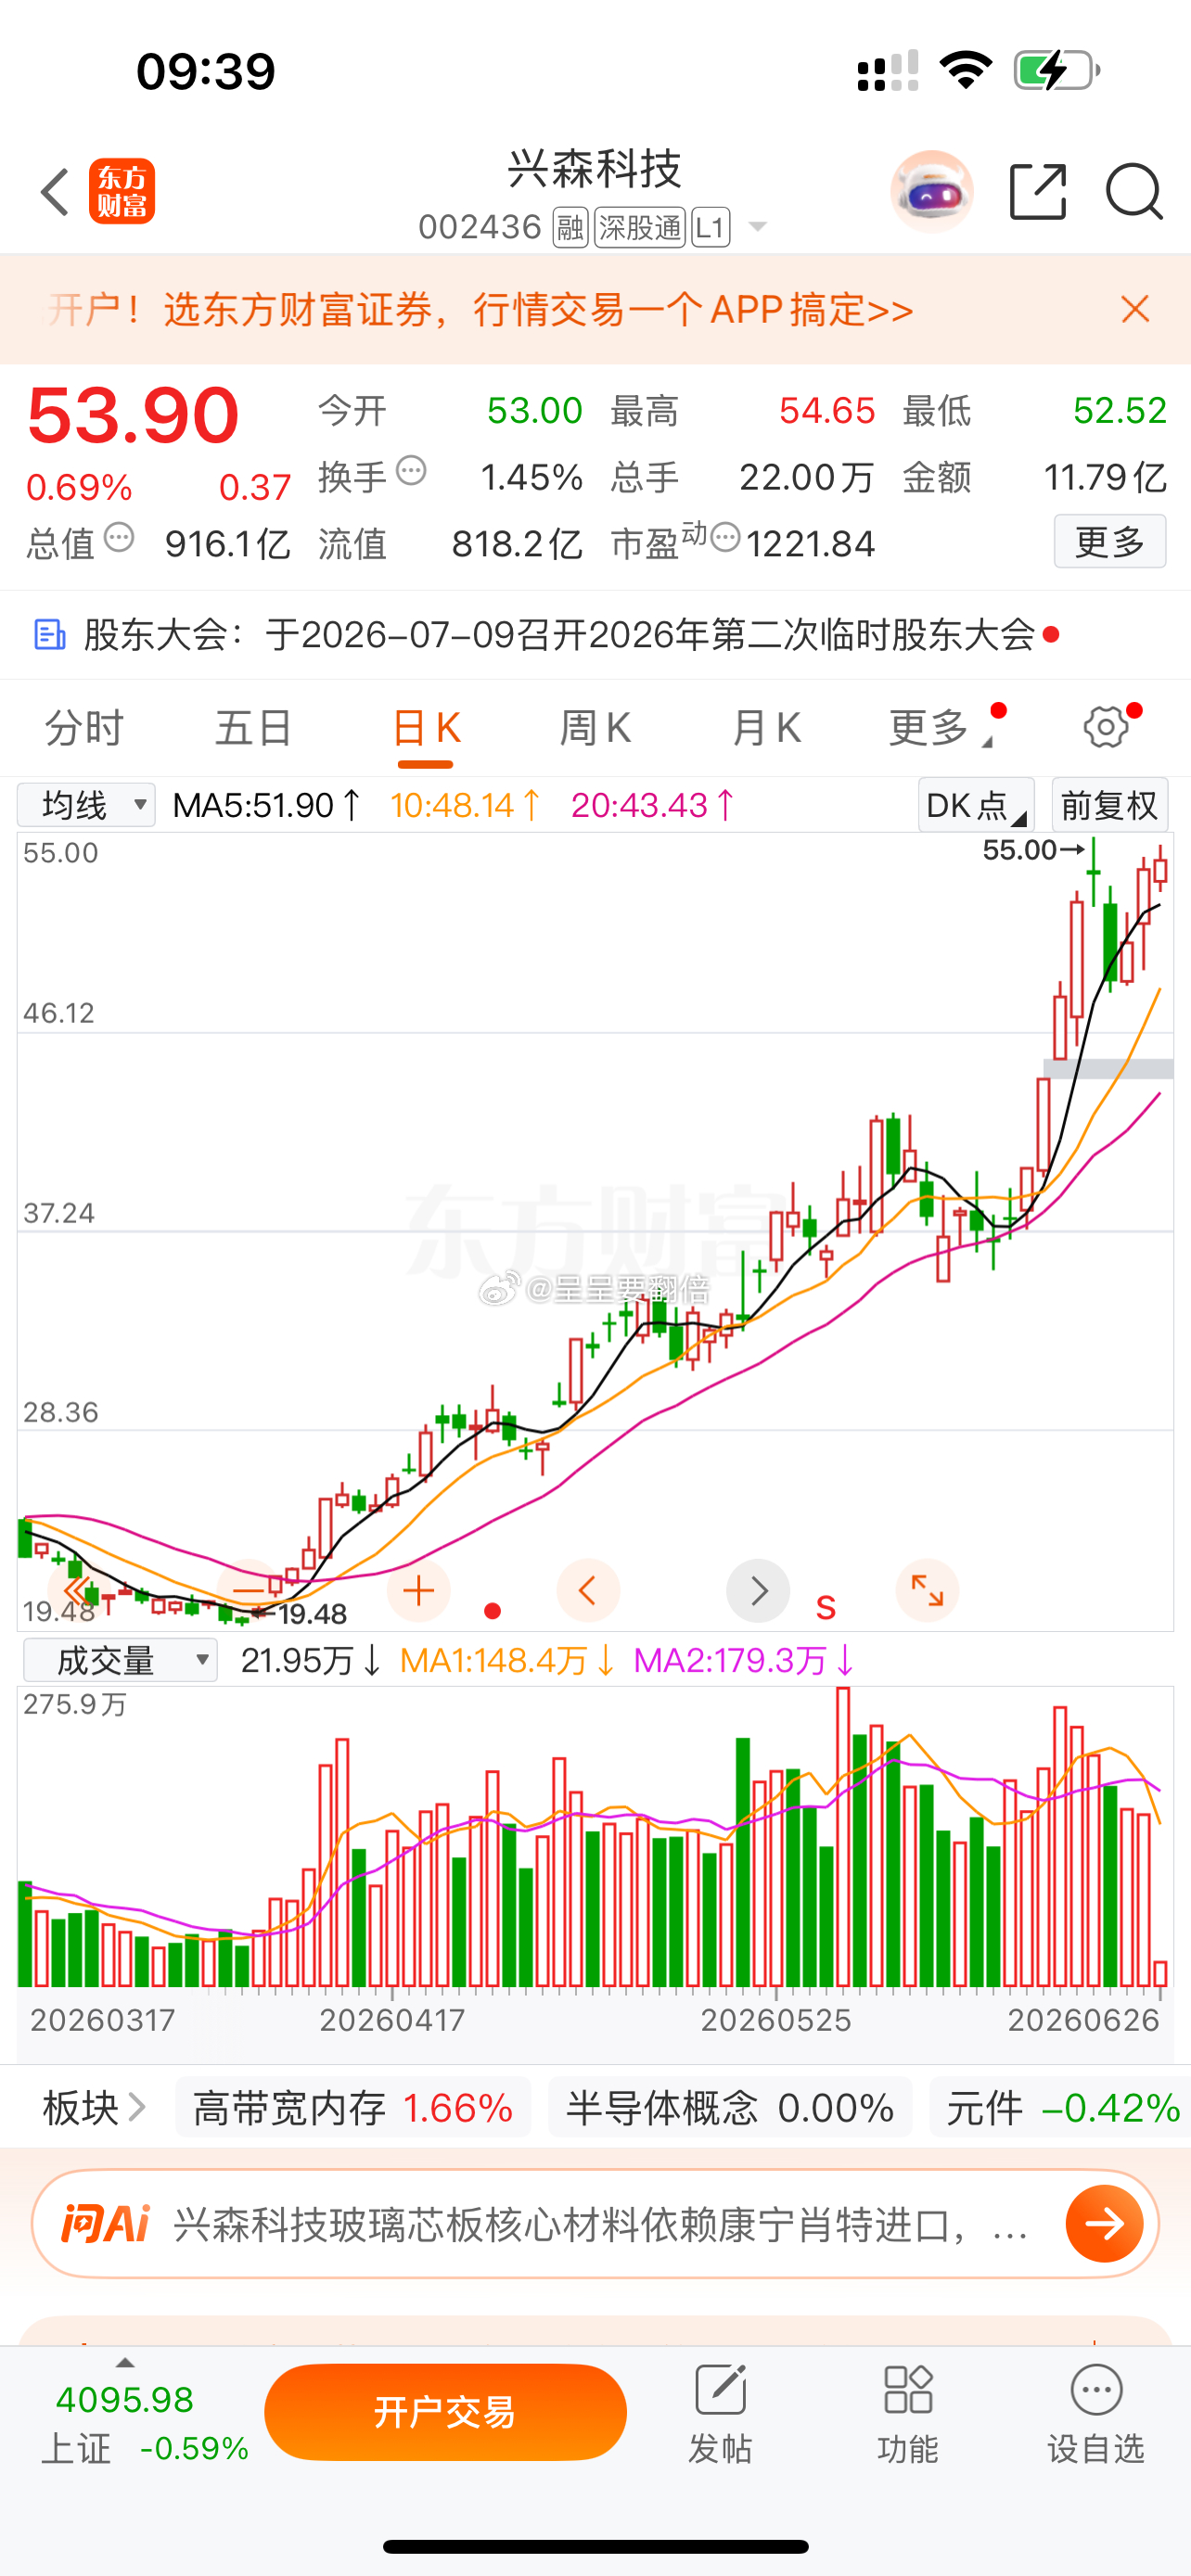
Task: Tap AI question input field
Action: pyautogui.click(x=600, y=2225)
